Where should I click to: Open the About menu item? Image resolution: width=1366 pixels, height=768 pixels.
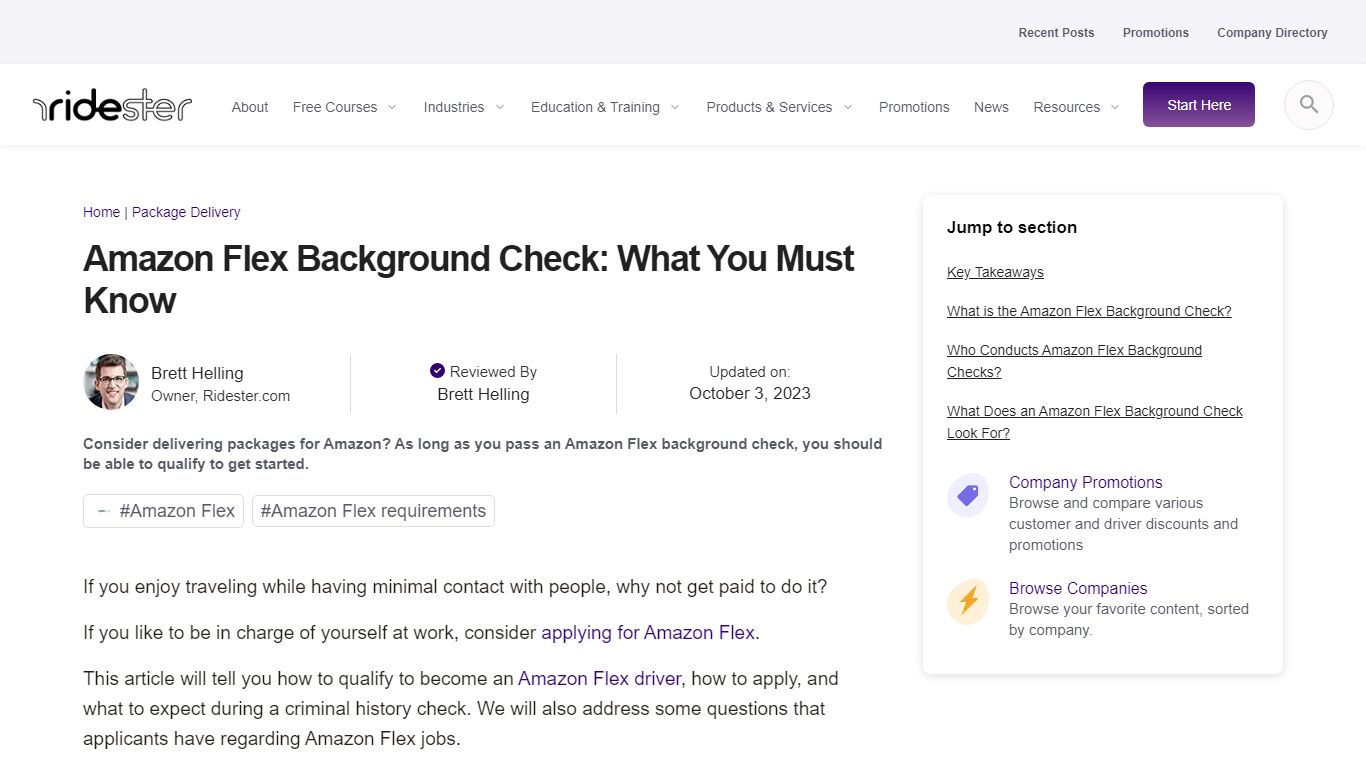[250, 107]
